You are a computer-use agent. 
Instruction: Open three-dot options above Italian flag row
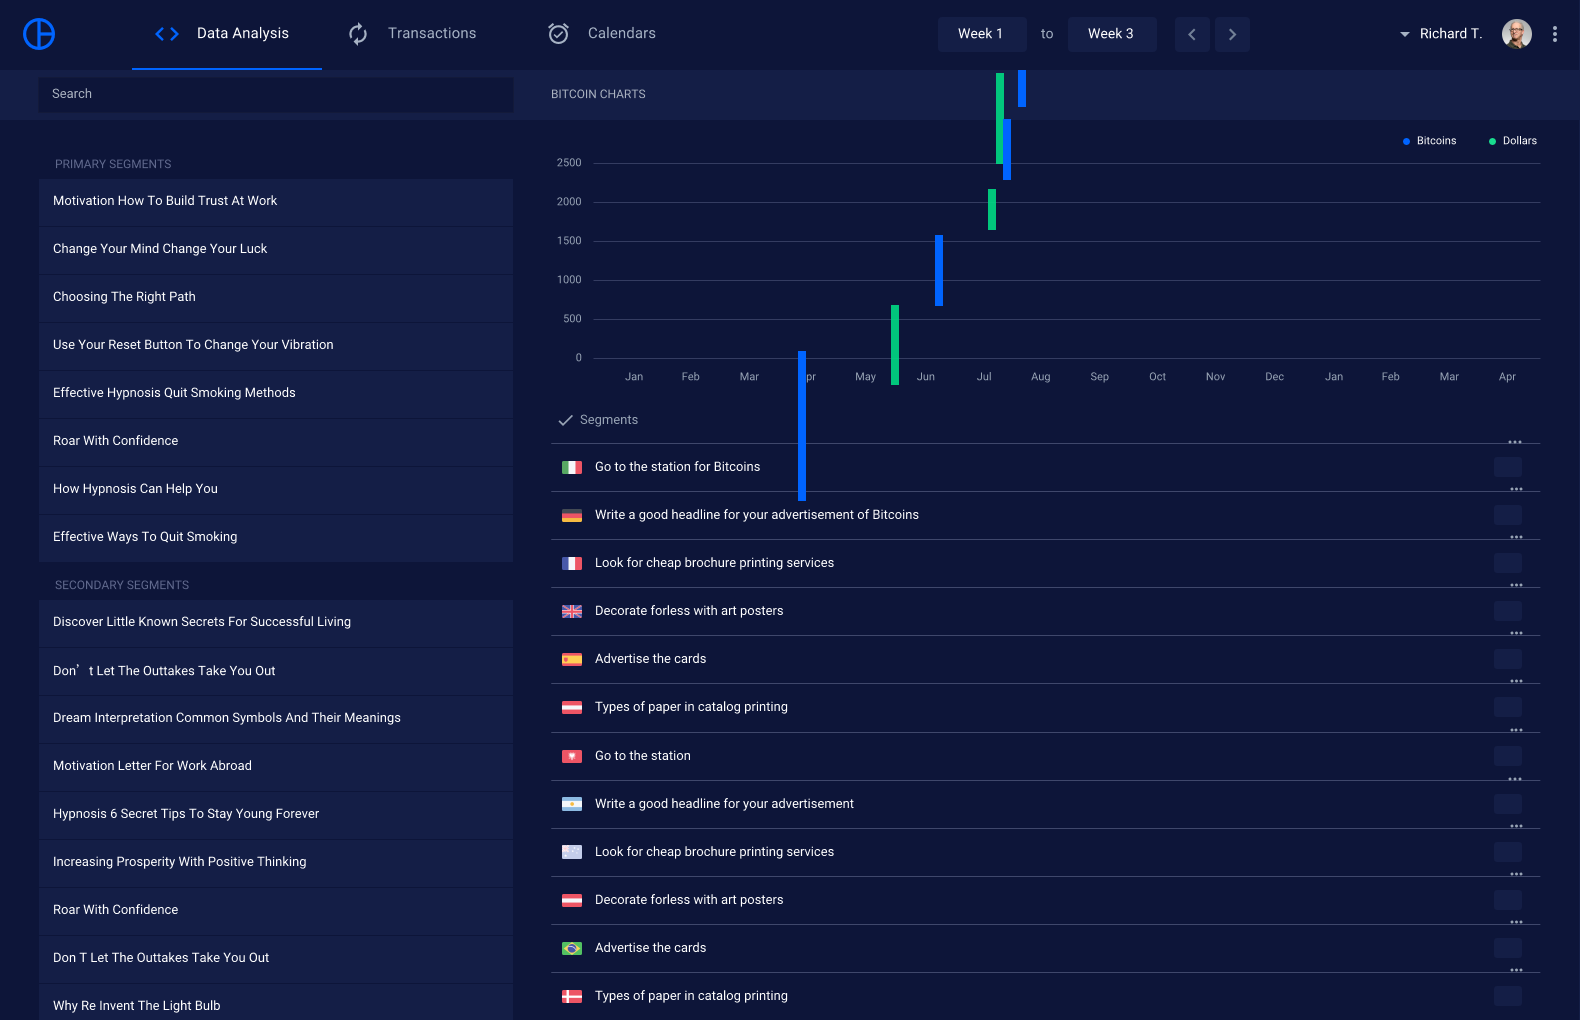[x=1515, y=442]
